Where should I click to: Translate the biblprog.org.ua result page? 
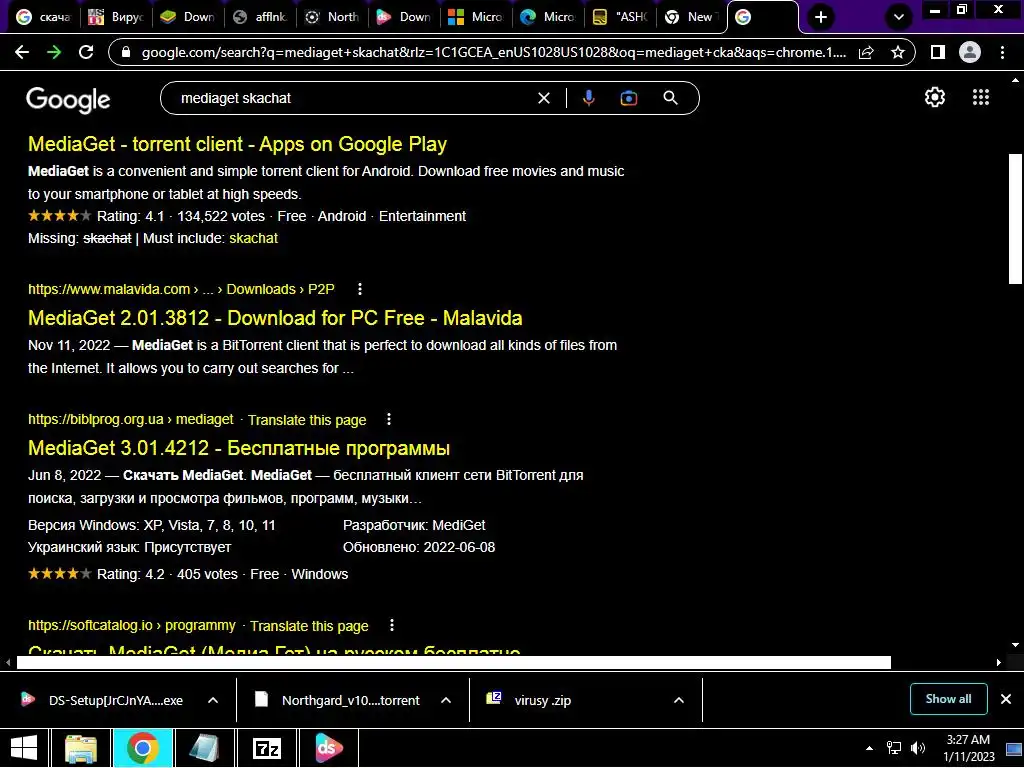coord(307,420)
